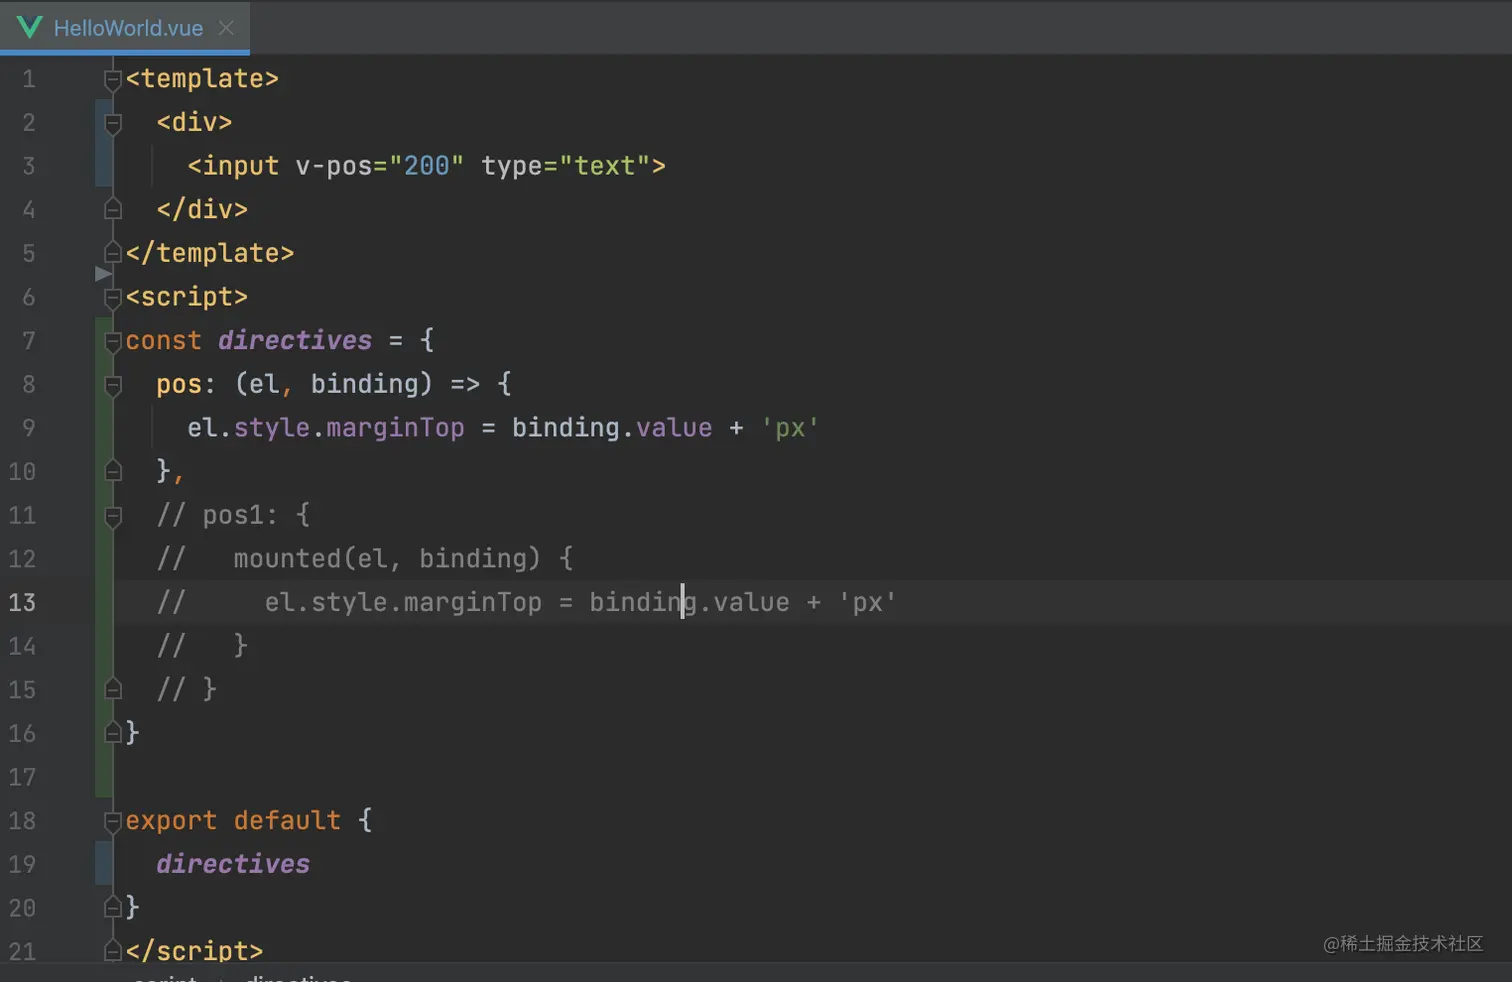The image size is (1512, 982).
Task: Click the opening <script> tag
Action: 187,297
